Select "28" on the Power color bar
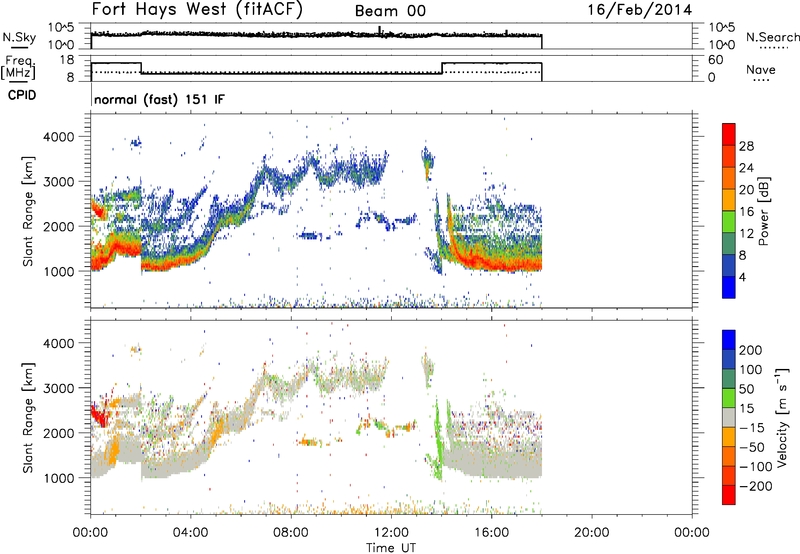This screenshot has height=554, width=800. [x=746, y=146]
